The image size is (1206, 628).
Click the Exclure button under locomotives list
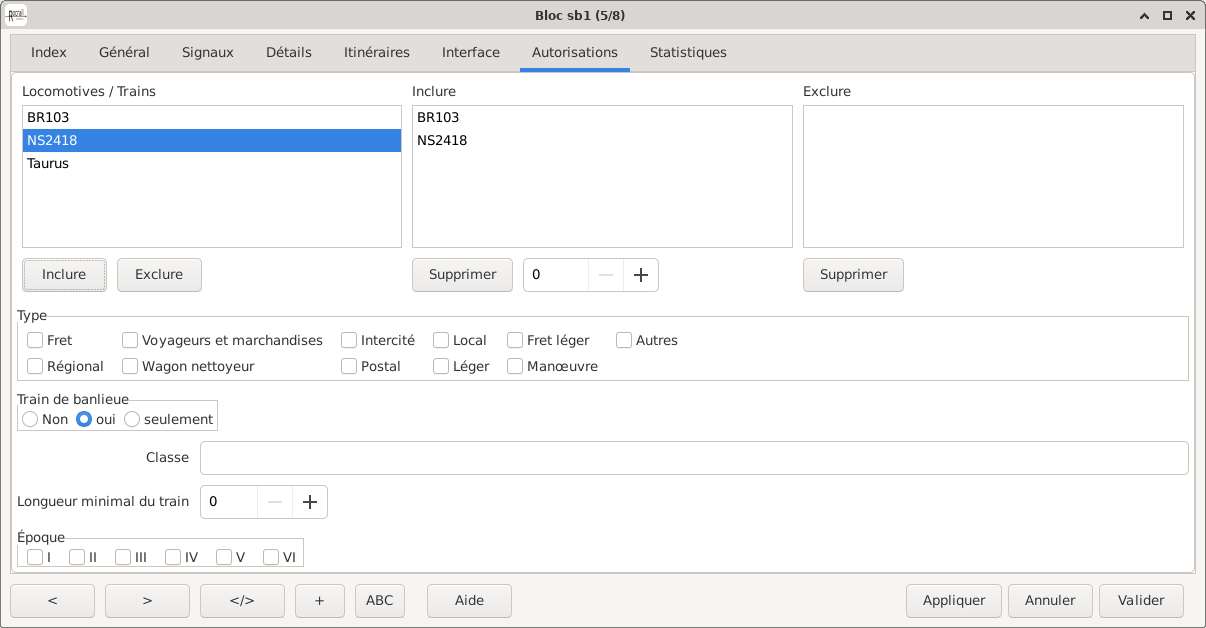click(159, 275)
